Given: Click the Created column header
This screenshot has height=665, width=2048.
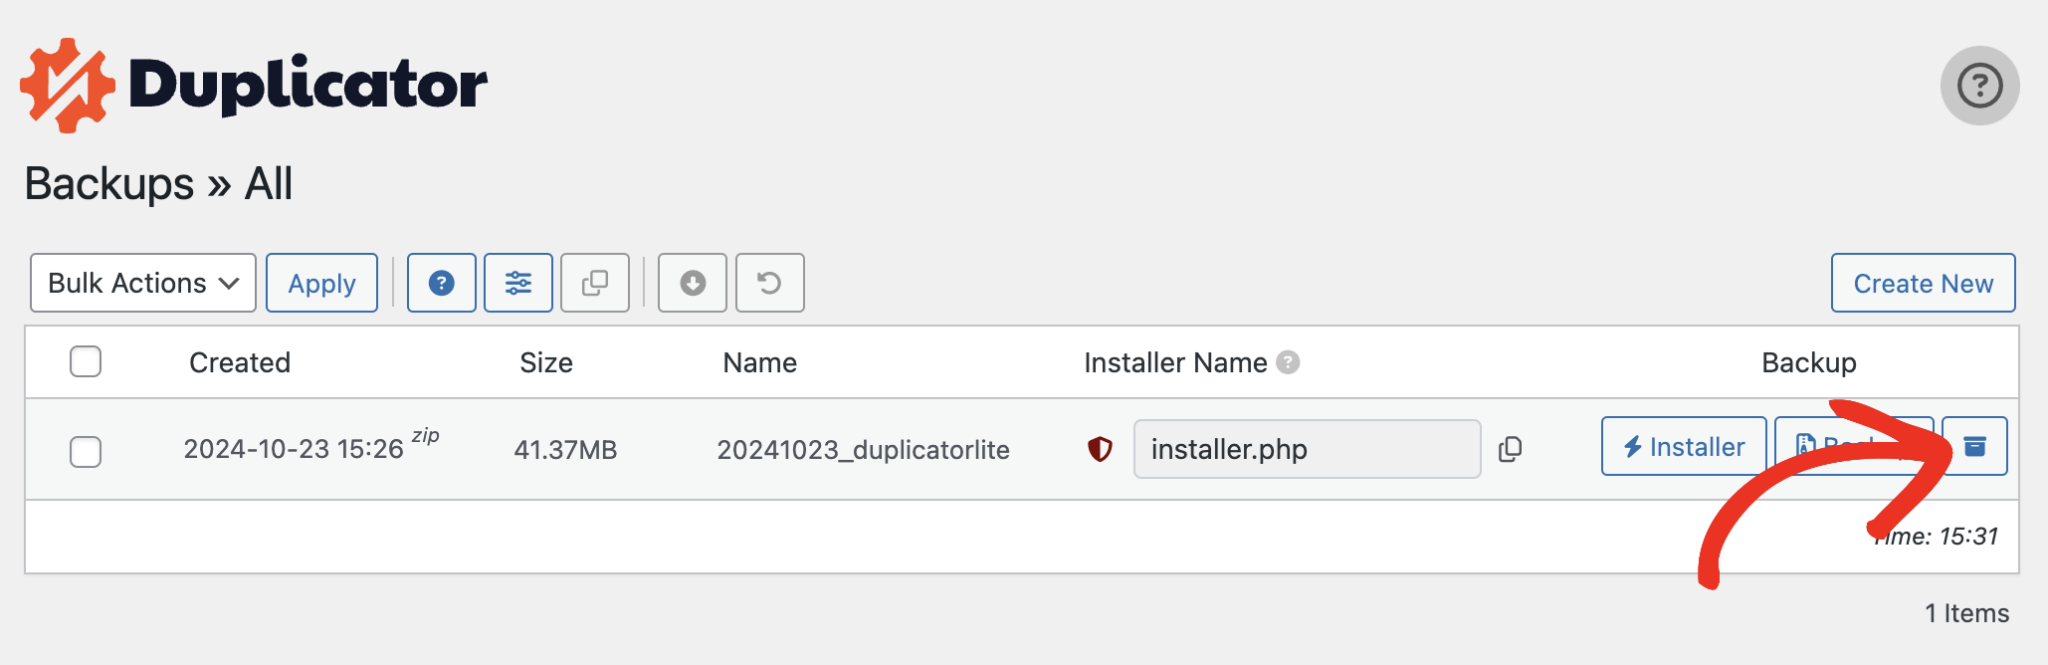Looking at the screenshot, I should click(x=240, y=362).
